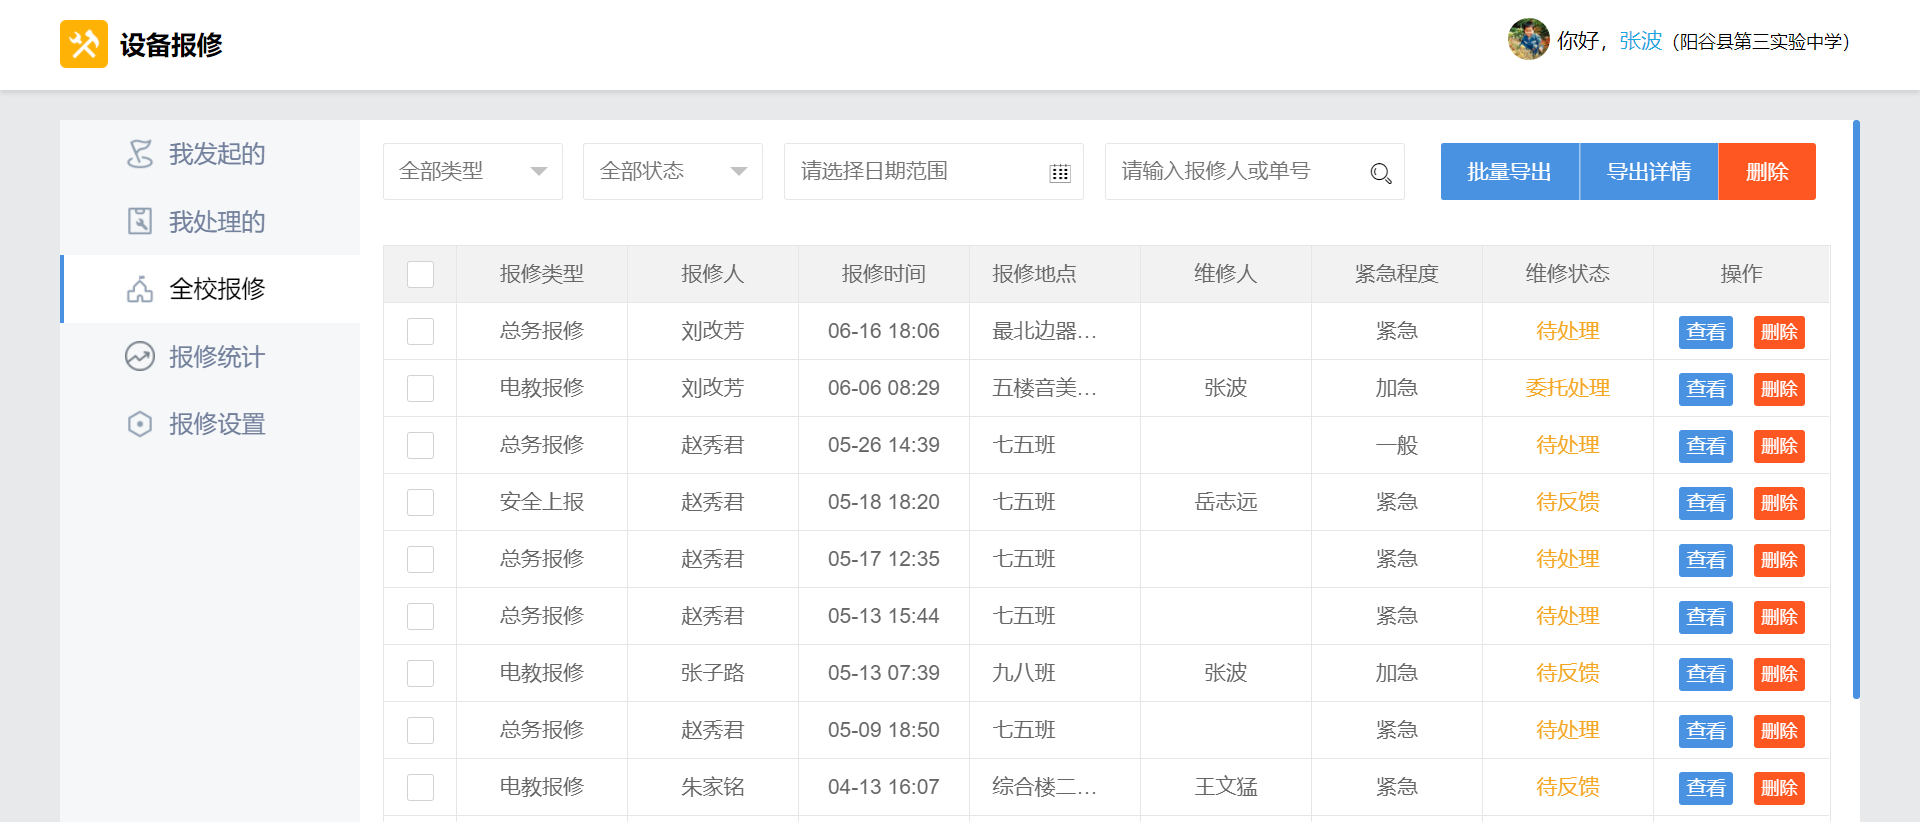Check the row dated 06-06 08:29
The height and width of the screenshot is (822, 1920).
pos(421,388)
